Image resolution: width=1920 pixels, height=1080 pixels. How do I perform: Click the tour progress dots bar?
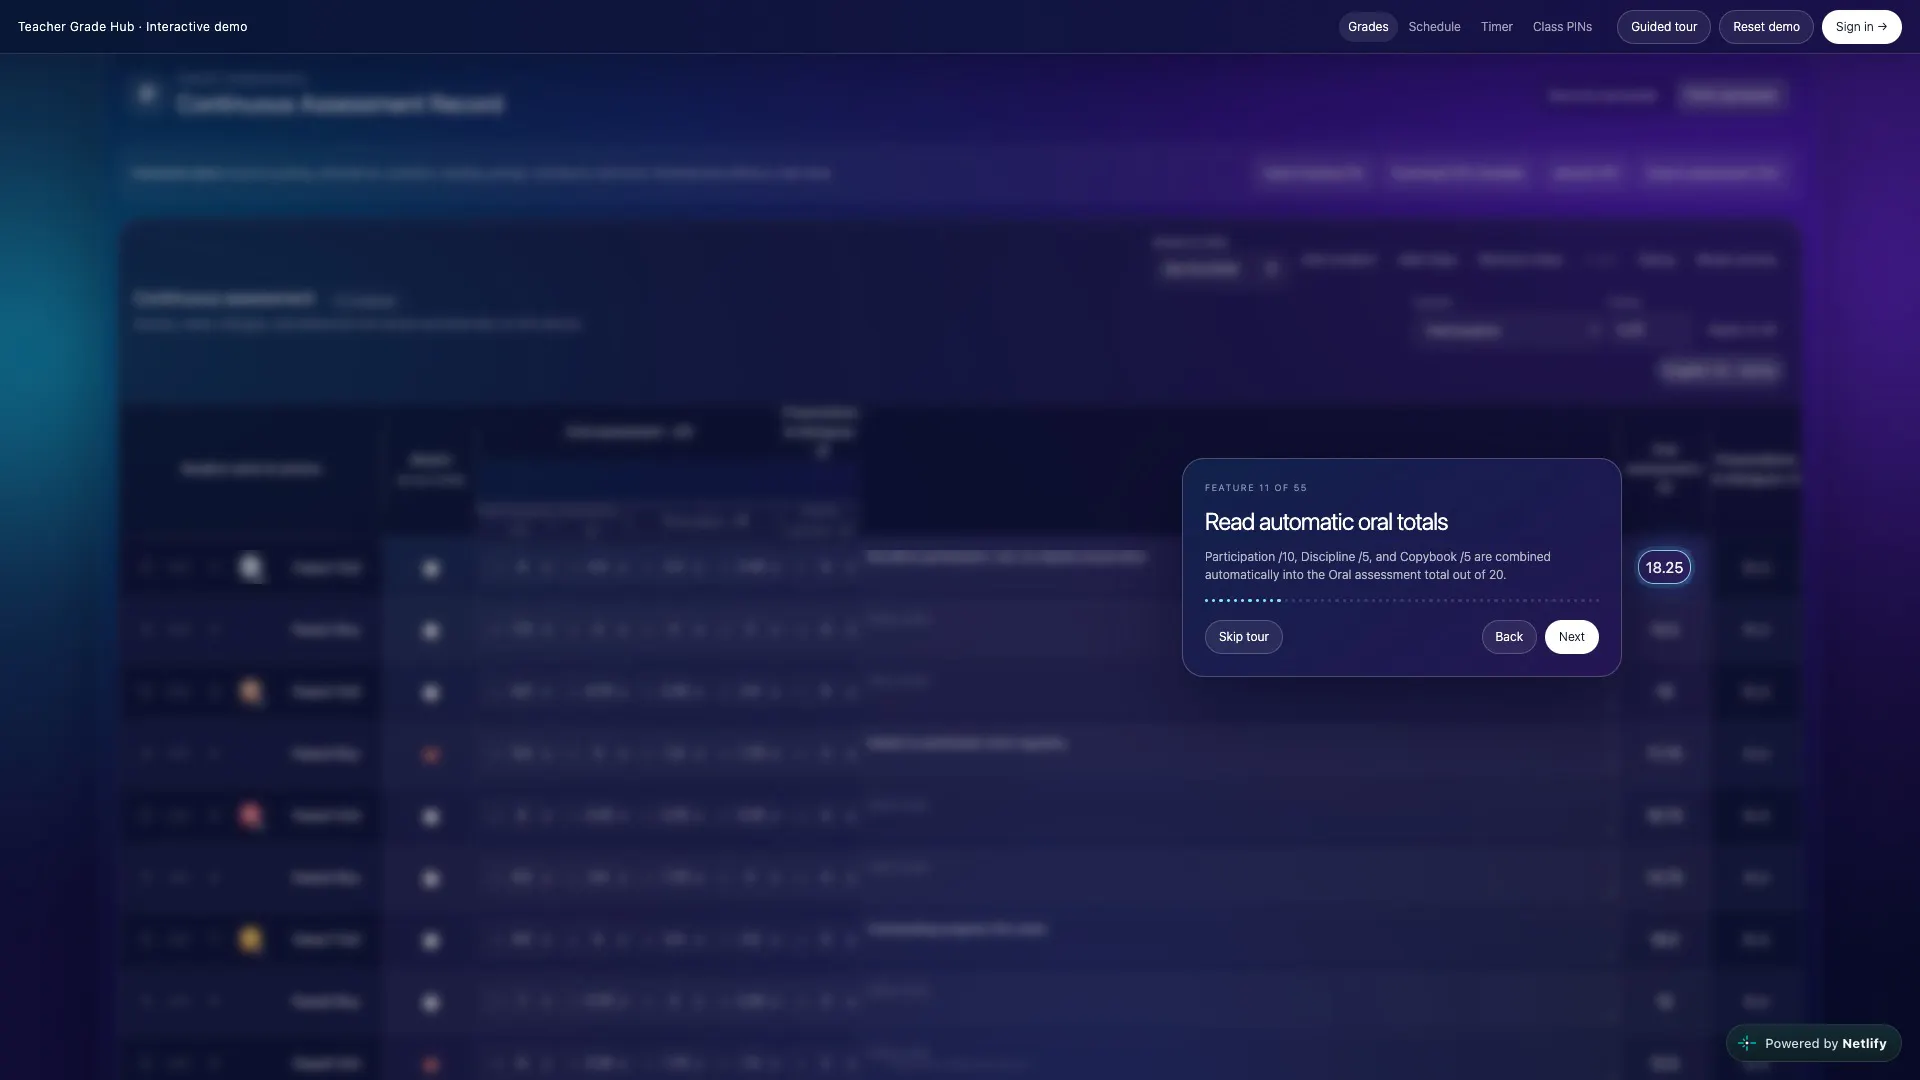tap(1401, 601)
